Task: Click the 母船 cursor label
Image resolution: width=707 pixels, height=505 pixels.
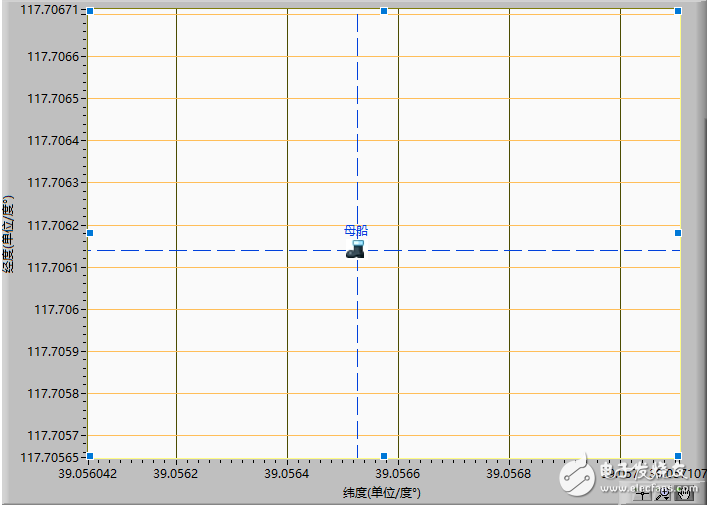Action: (356, 231)
